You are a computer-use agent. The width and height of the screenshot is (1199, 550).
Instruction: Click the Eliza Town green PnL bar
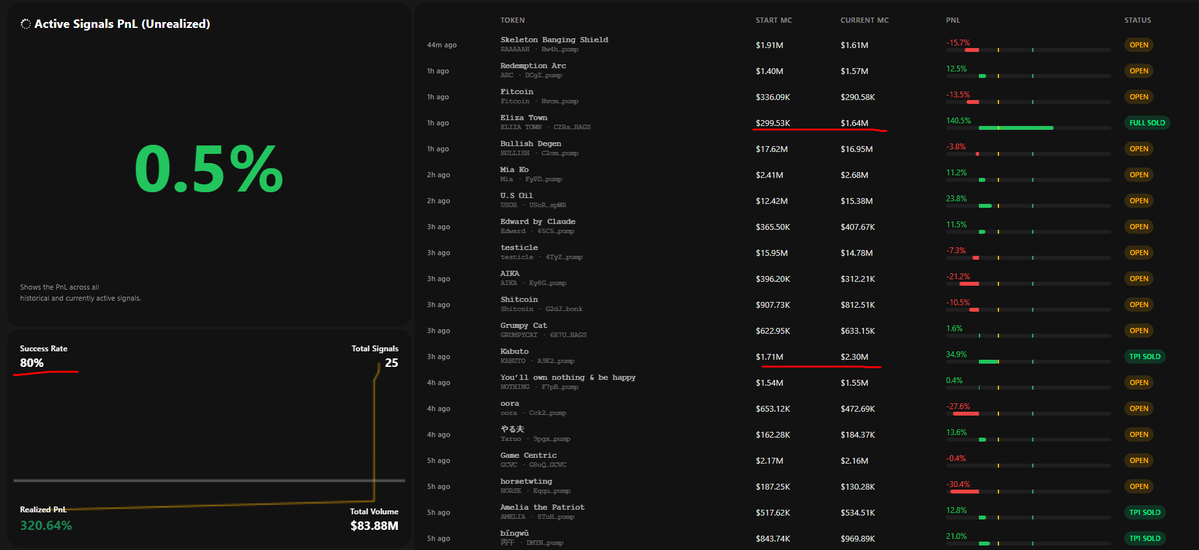coord(1015,128)
